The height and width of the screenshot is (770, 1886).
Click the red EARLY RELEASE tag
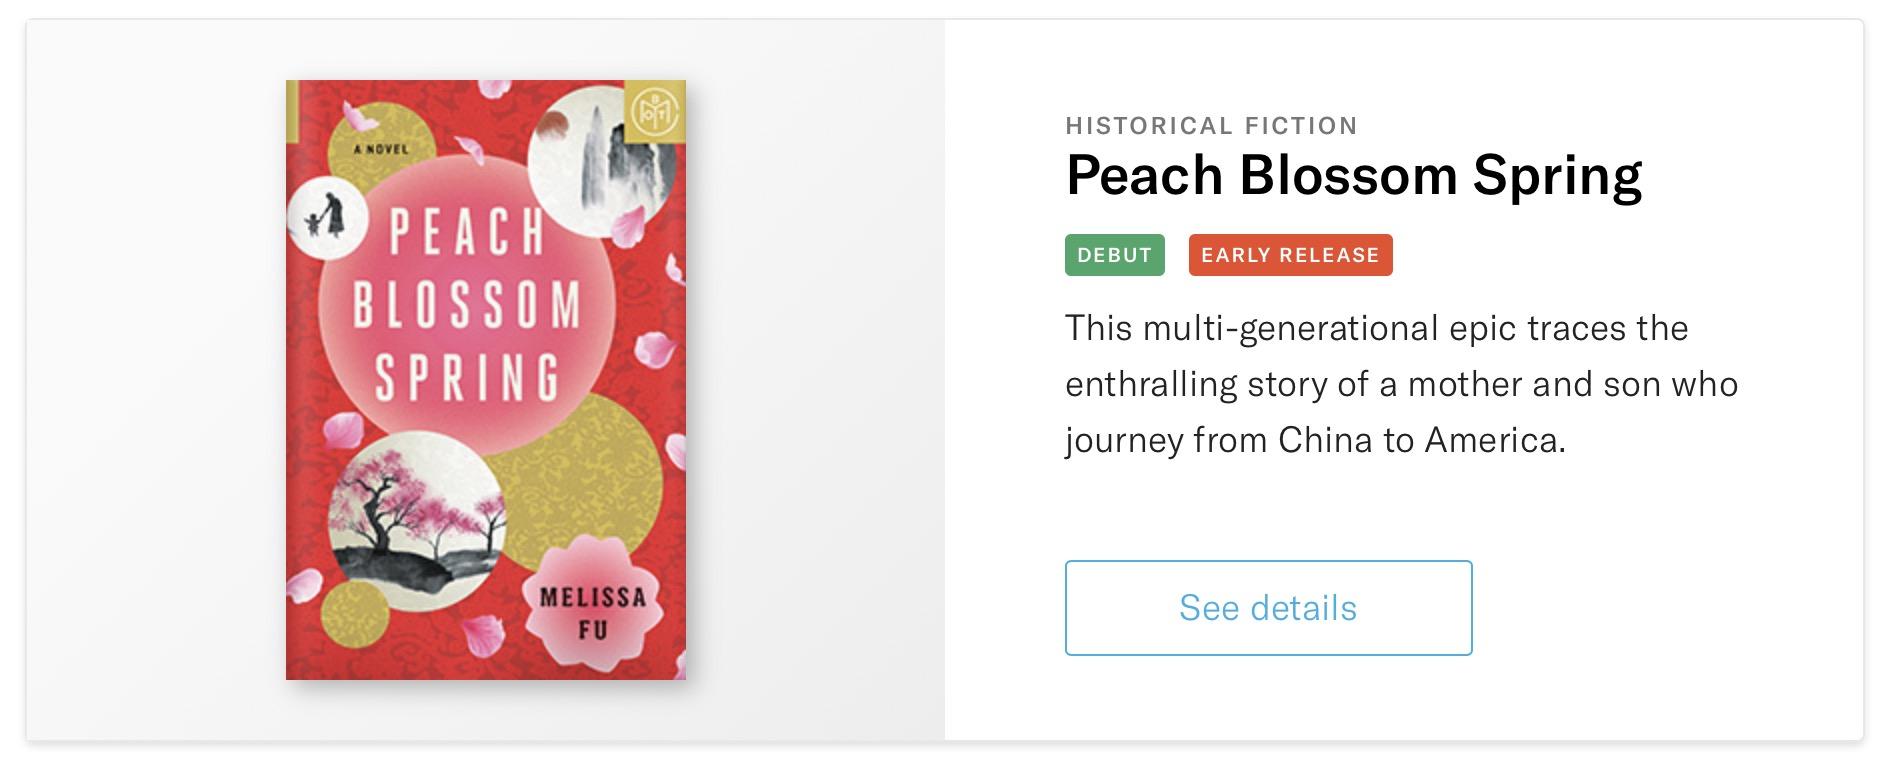[1289, 255]
